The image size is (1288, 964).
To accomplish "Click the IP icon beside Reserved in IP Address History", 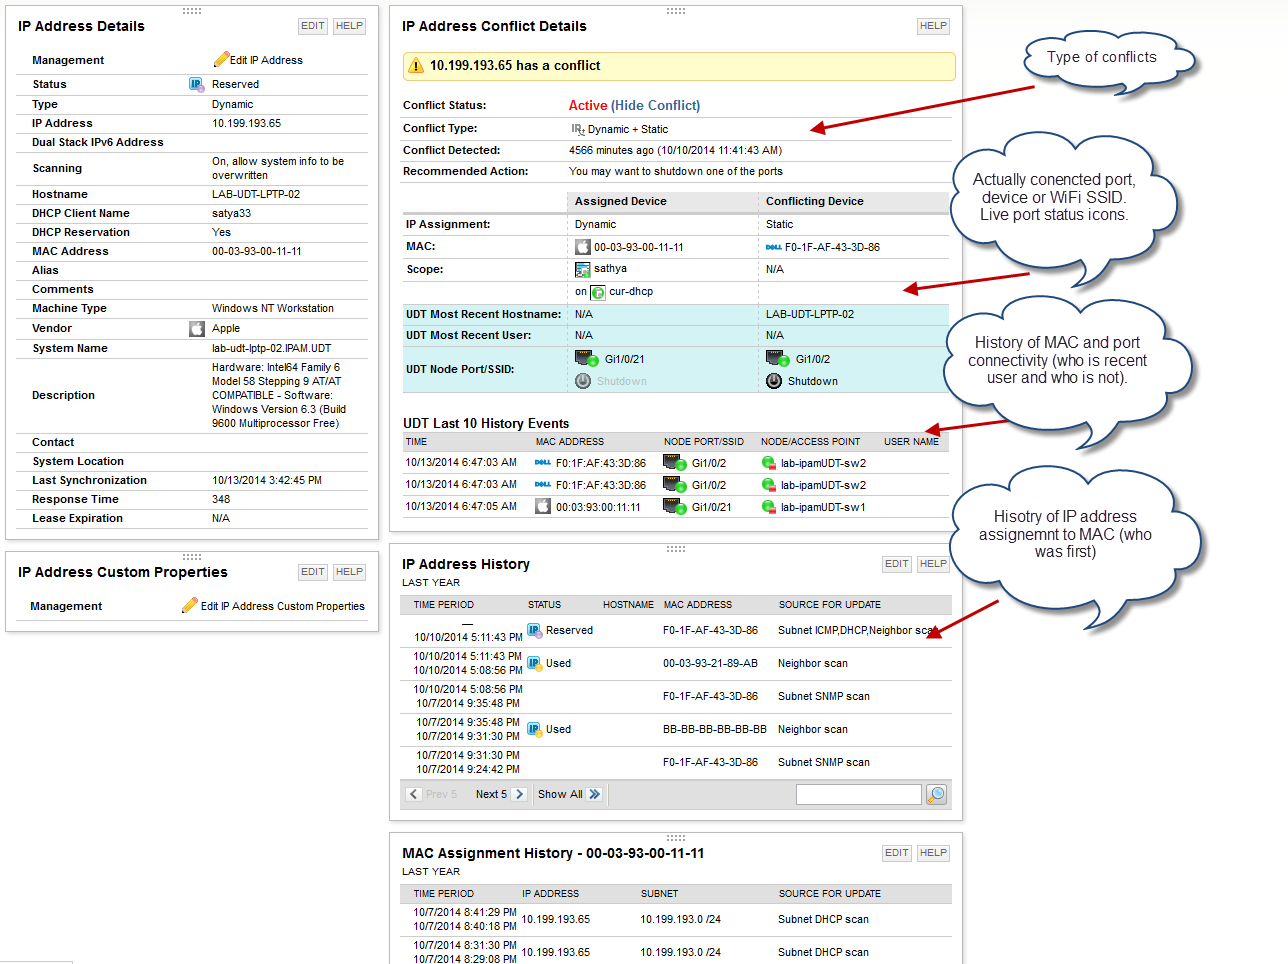I will coord(534,631).
